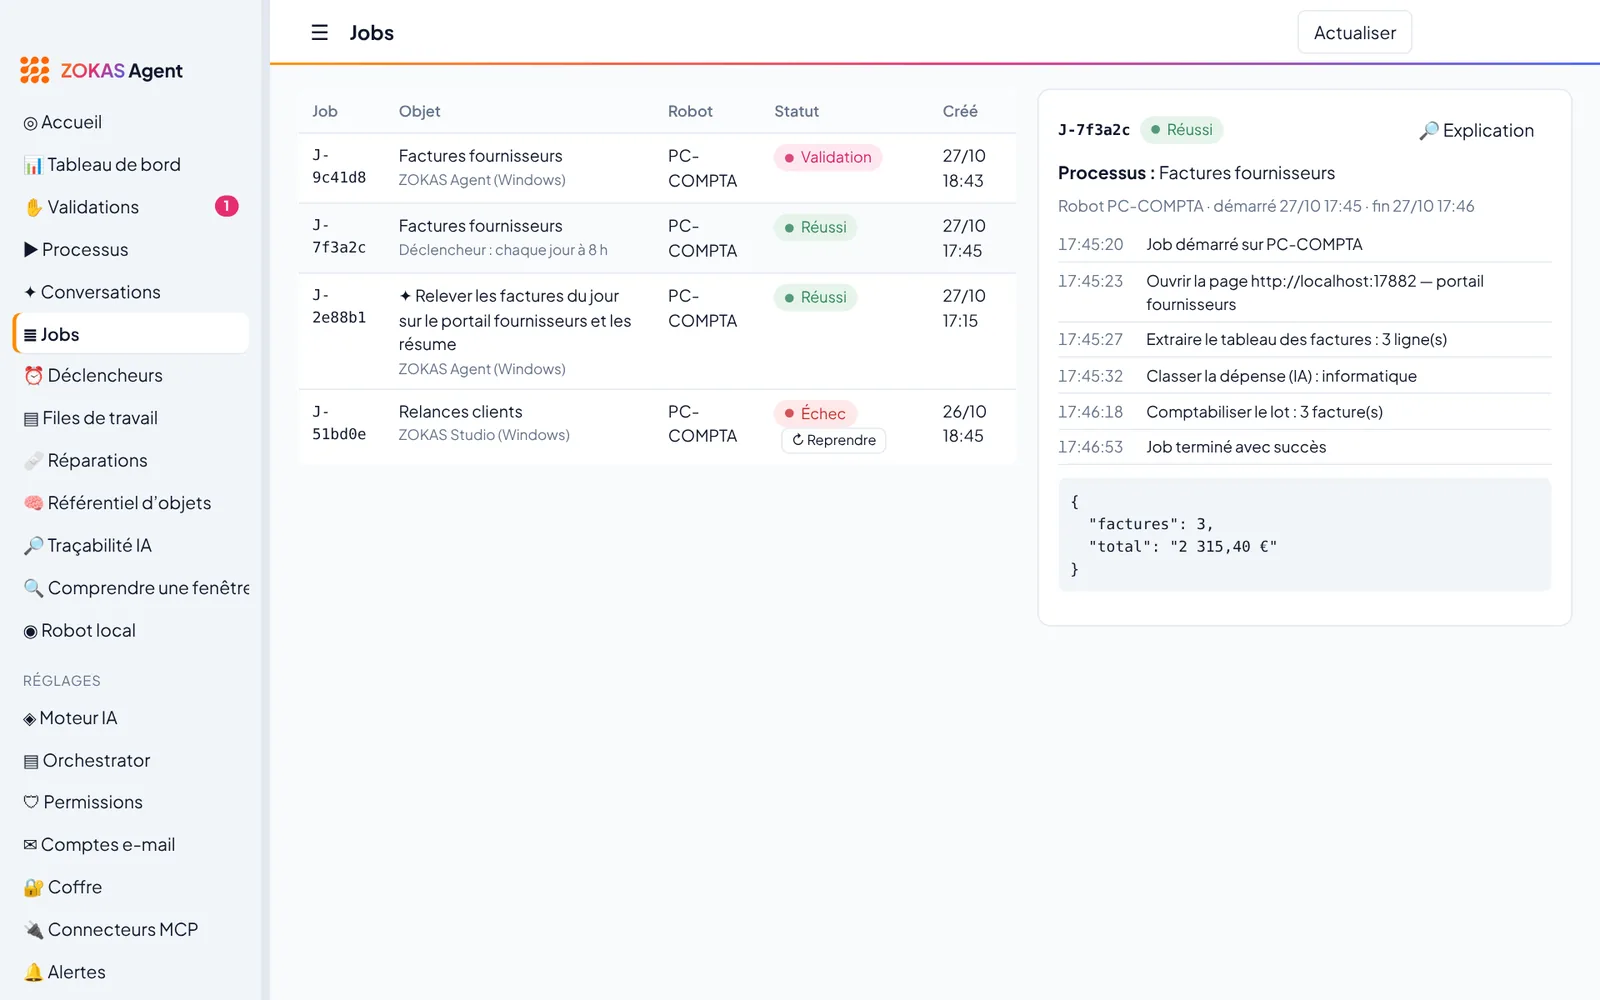Click the Robot column header
This screenshot has width=1600, height=1000.
[690, 111]
